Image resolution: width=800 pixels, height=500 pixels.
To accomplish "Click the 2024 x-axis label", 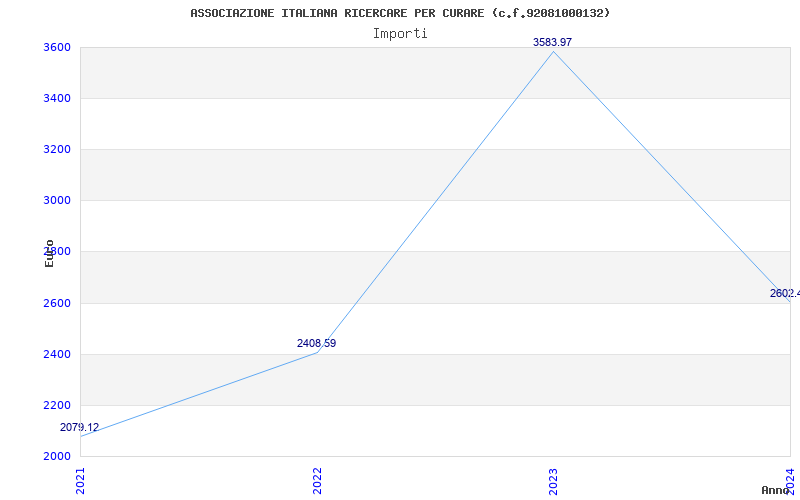I will (x=790, y=481).
